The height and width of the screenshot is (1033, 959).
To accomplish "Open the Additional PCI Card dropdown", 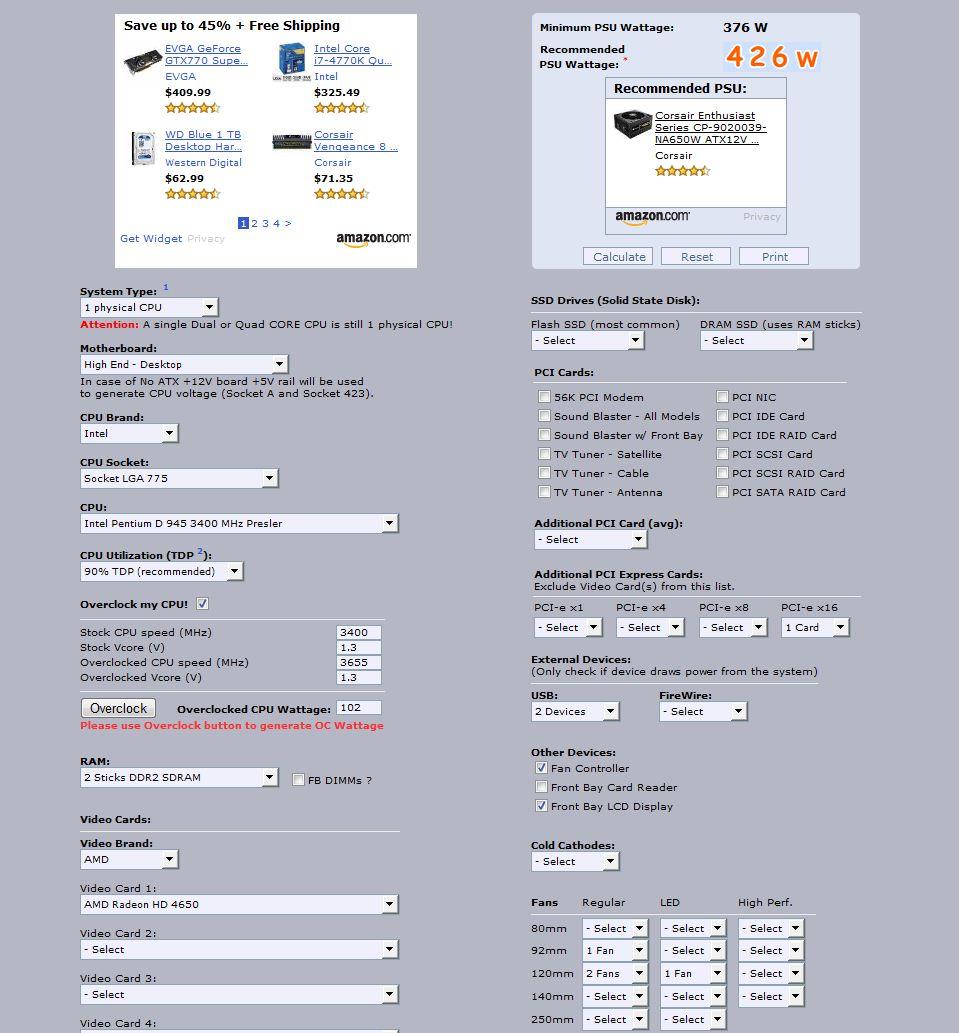I will [x=591, y=540].
